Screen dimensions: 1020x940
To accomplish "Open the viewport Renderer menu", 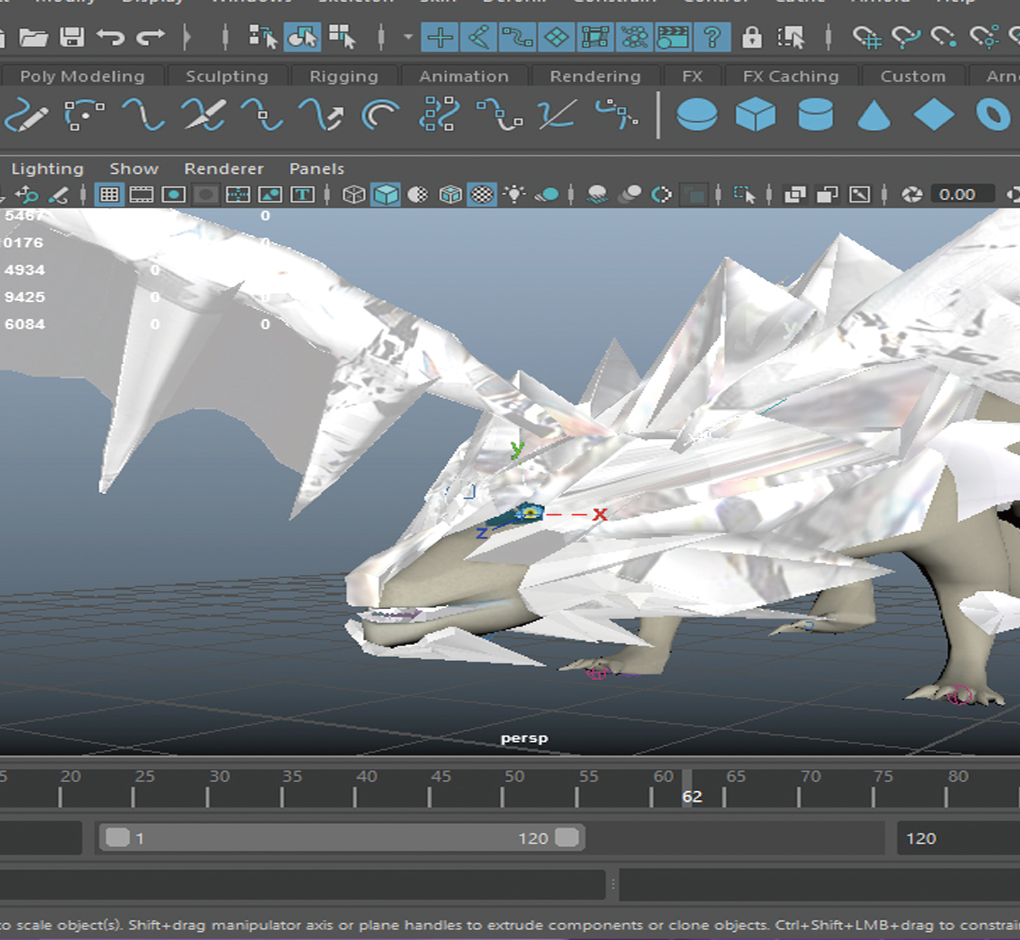I will tap(224, 168).
